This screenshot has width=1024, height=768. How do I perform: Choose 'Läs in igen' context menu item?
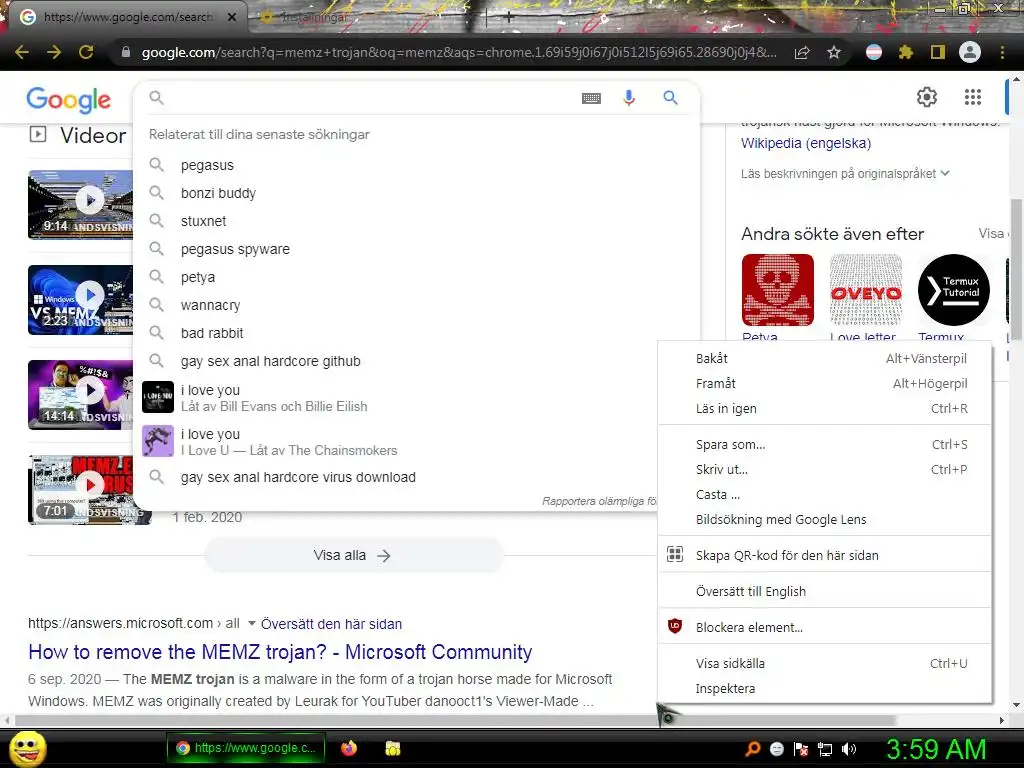click(825, 409)
